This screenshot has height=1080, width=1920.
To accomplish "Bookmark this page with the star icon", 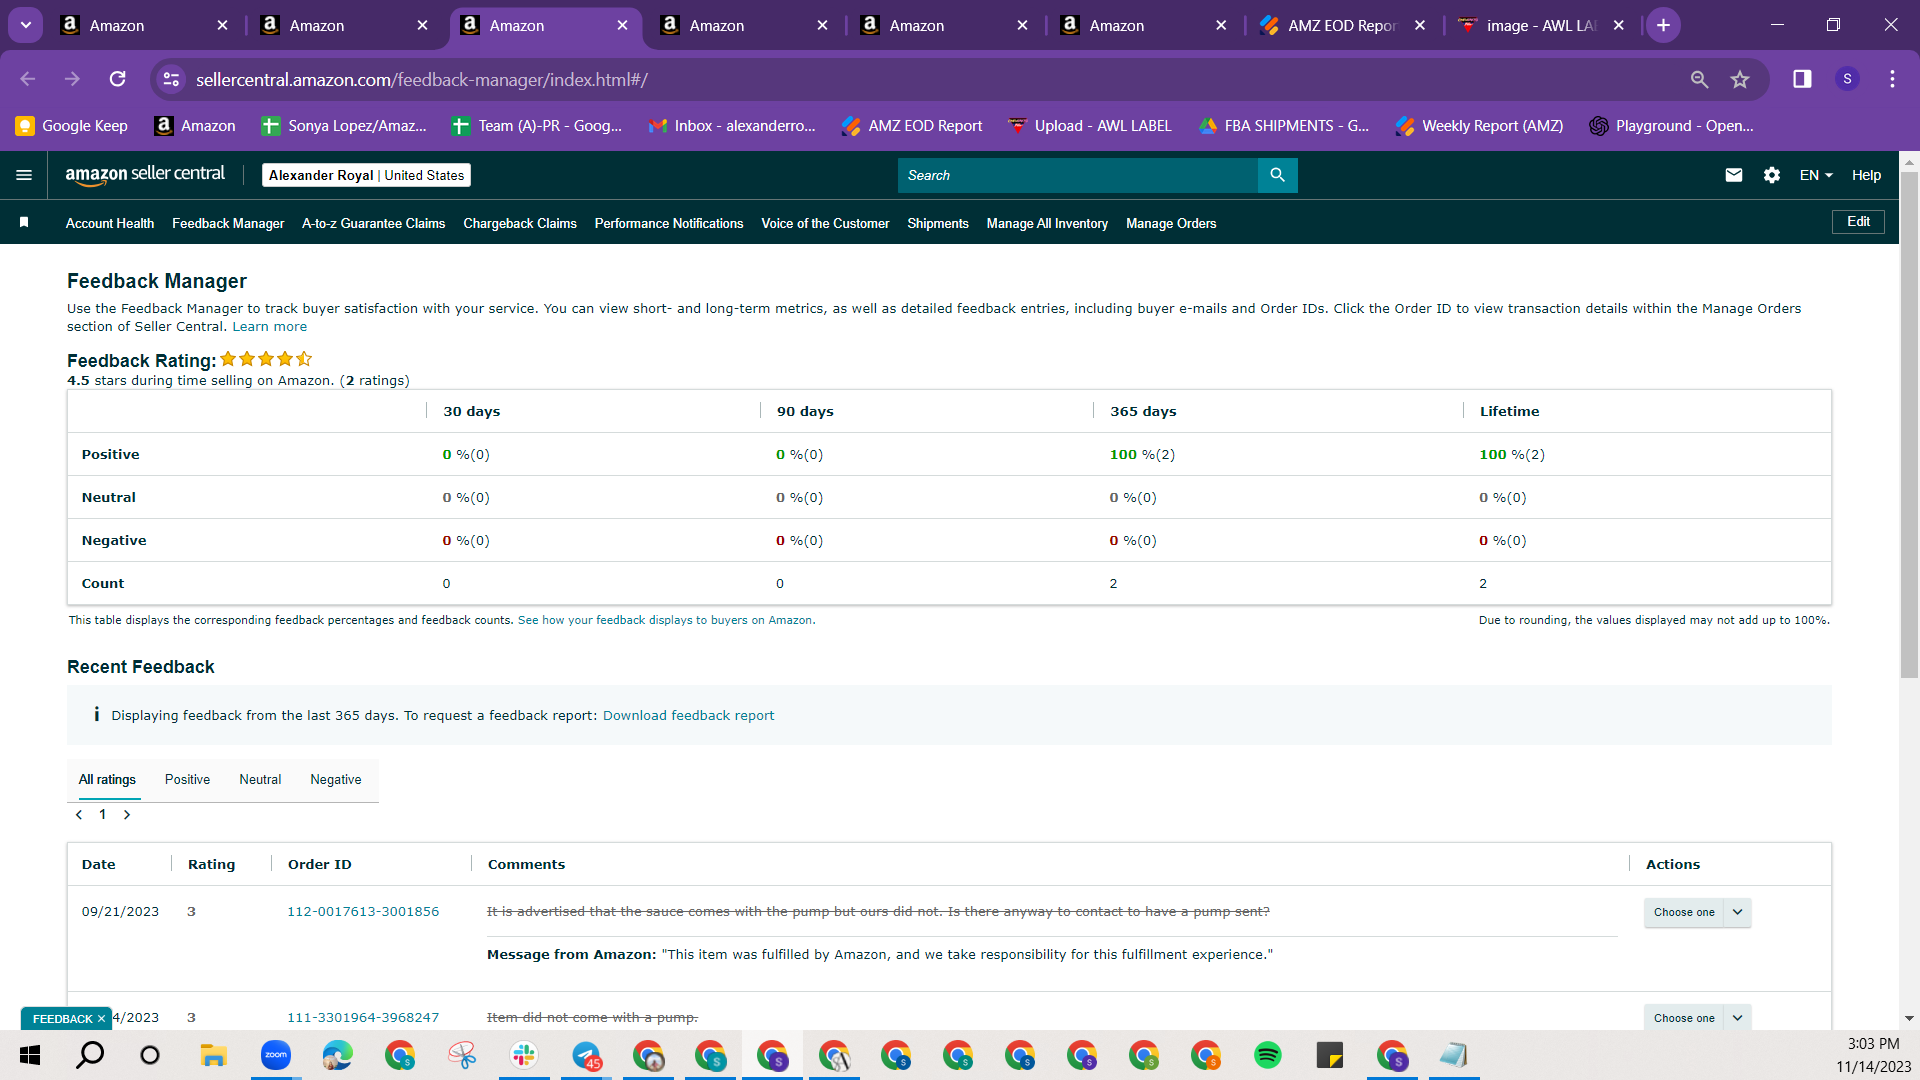I will point(1740,79).
